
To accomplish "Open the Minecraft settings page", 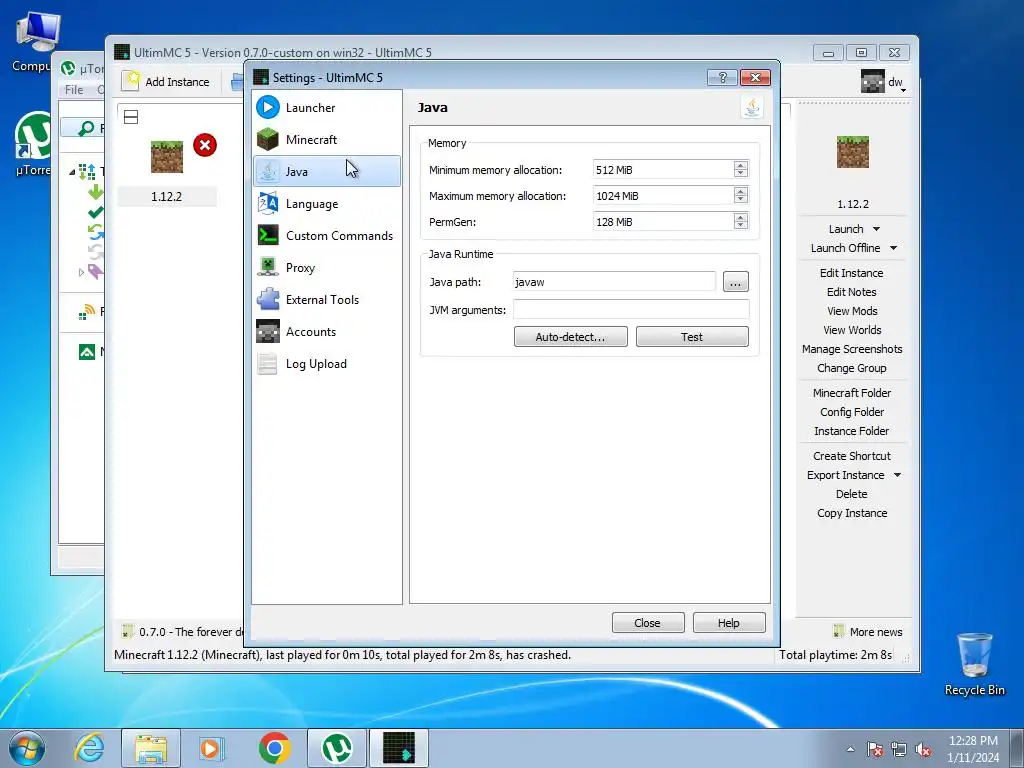I will (327, 139).
